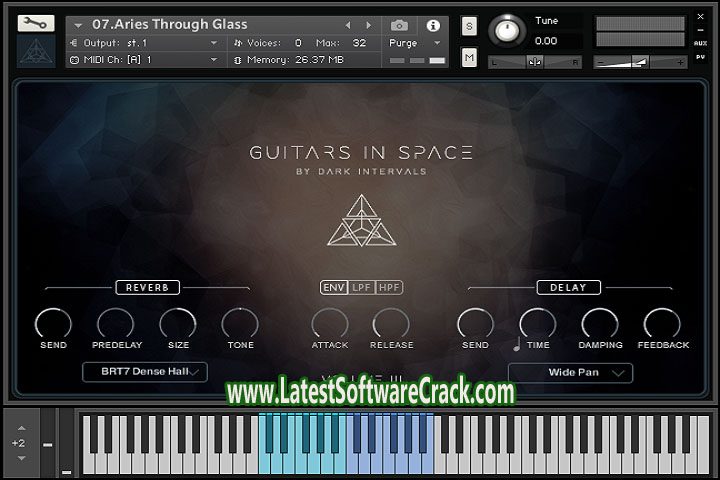Click the pitch bend wheel strip
The height and width of the screenshot is (480, 720).
click(48, 443)
